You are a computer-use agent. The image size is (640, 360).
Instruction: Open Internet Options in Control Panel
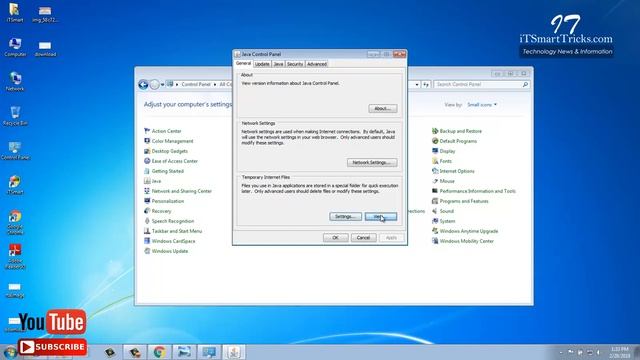[x=453, y=171]
